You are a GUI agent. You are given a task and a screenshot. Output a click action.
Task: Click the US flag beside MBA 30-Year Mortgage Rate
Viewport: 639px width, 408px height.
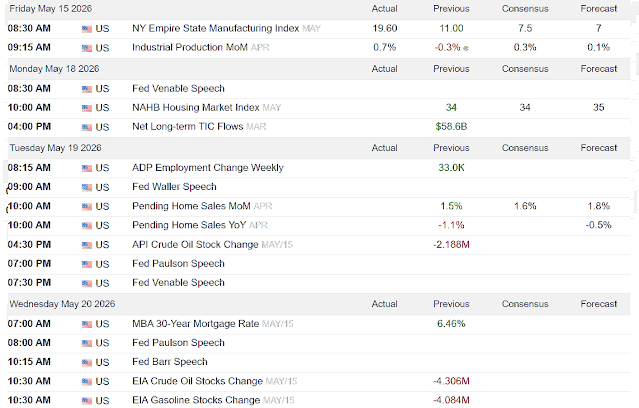click(86, 324)
